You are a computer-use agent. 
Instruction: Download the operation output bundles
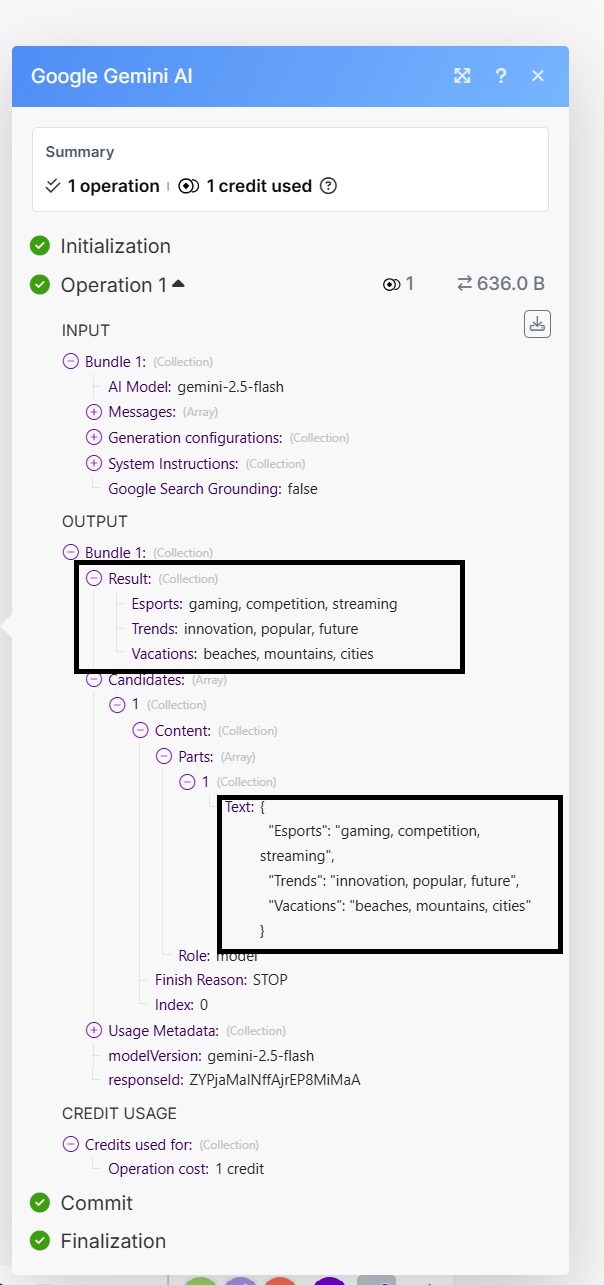(538, 324)
